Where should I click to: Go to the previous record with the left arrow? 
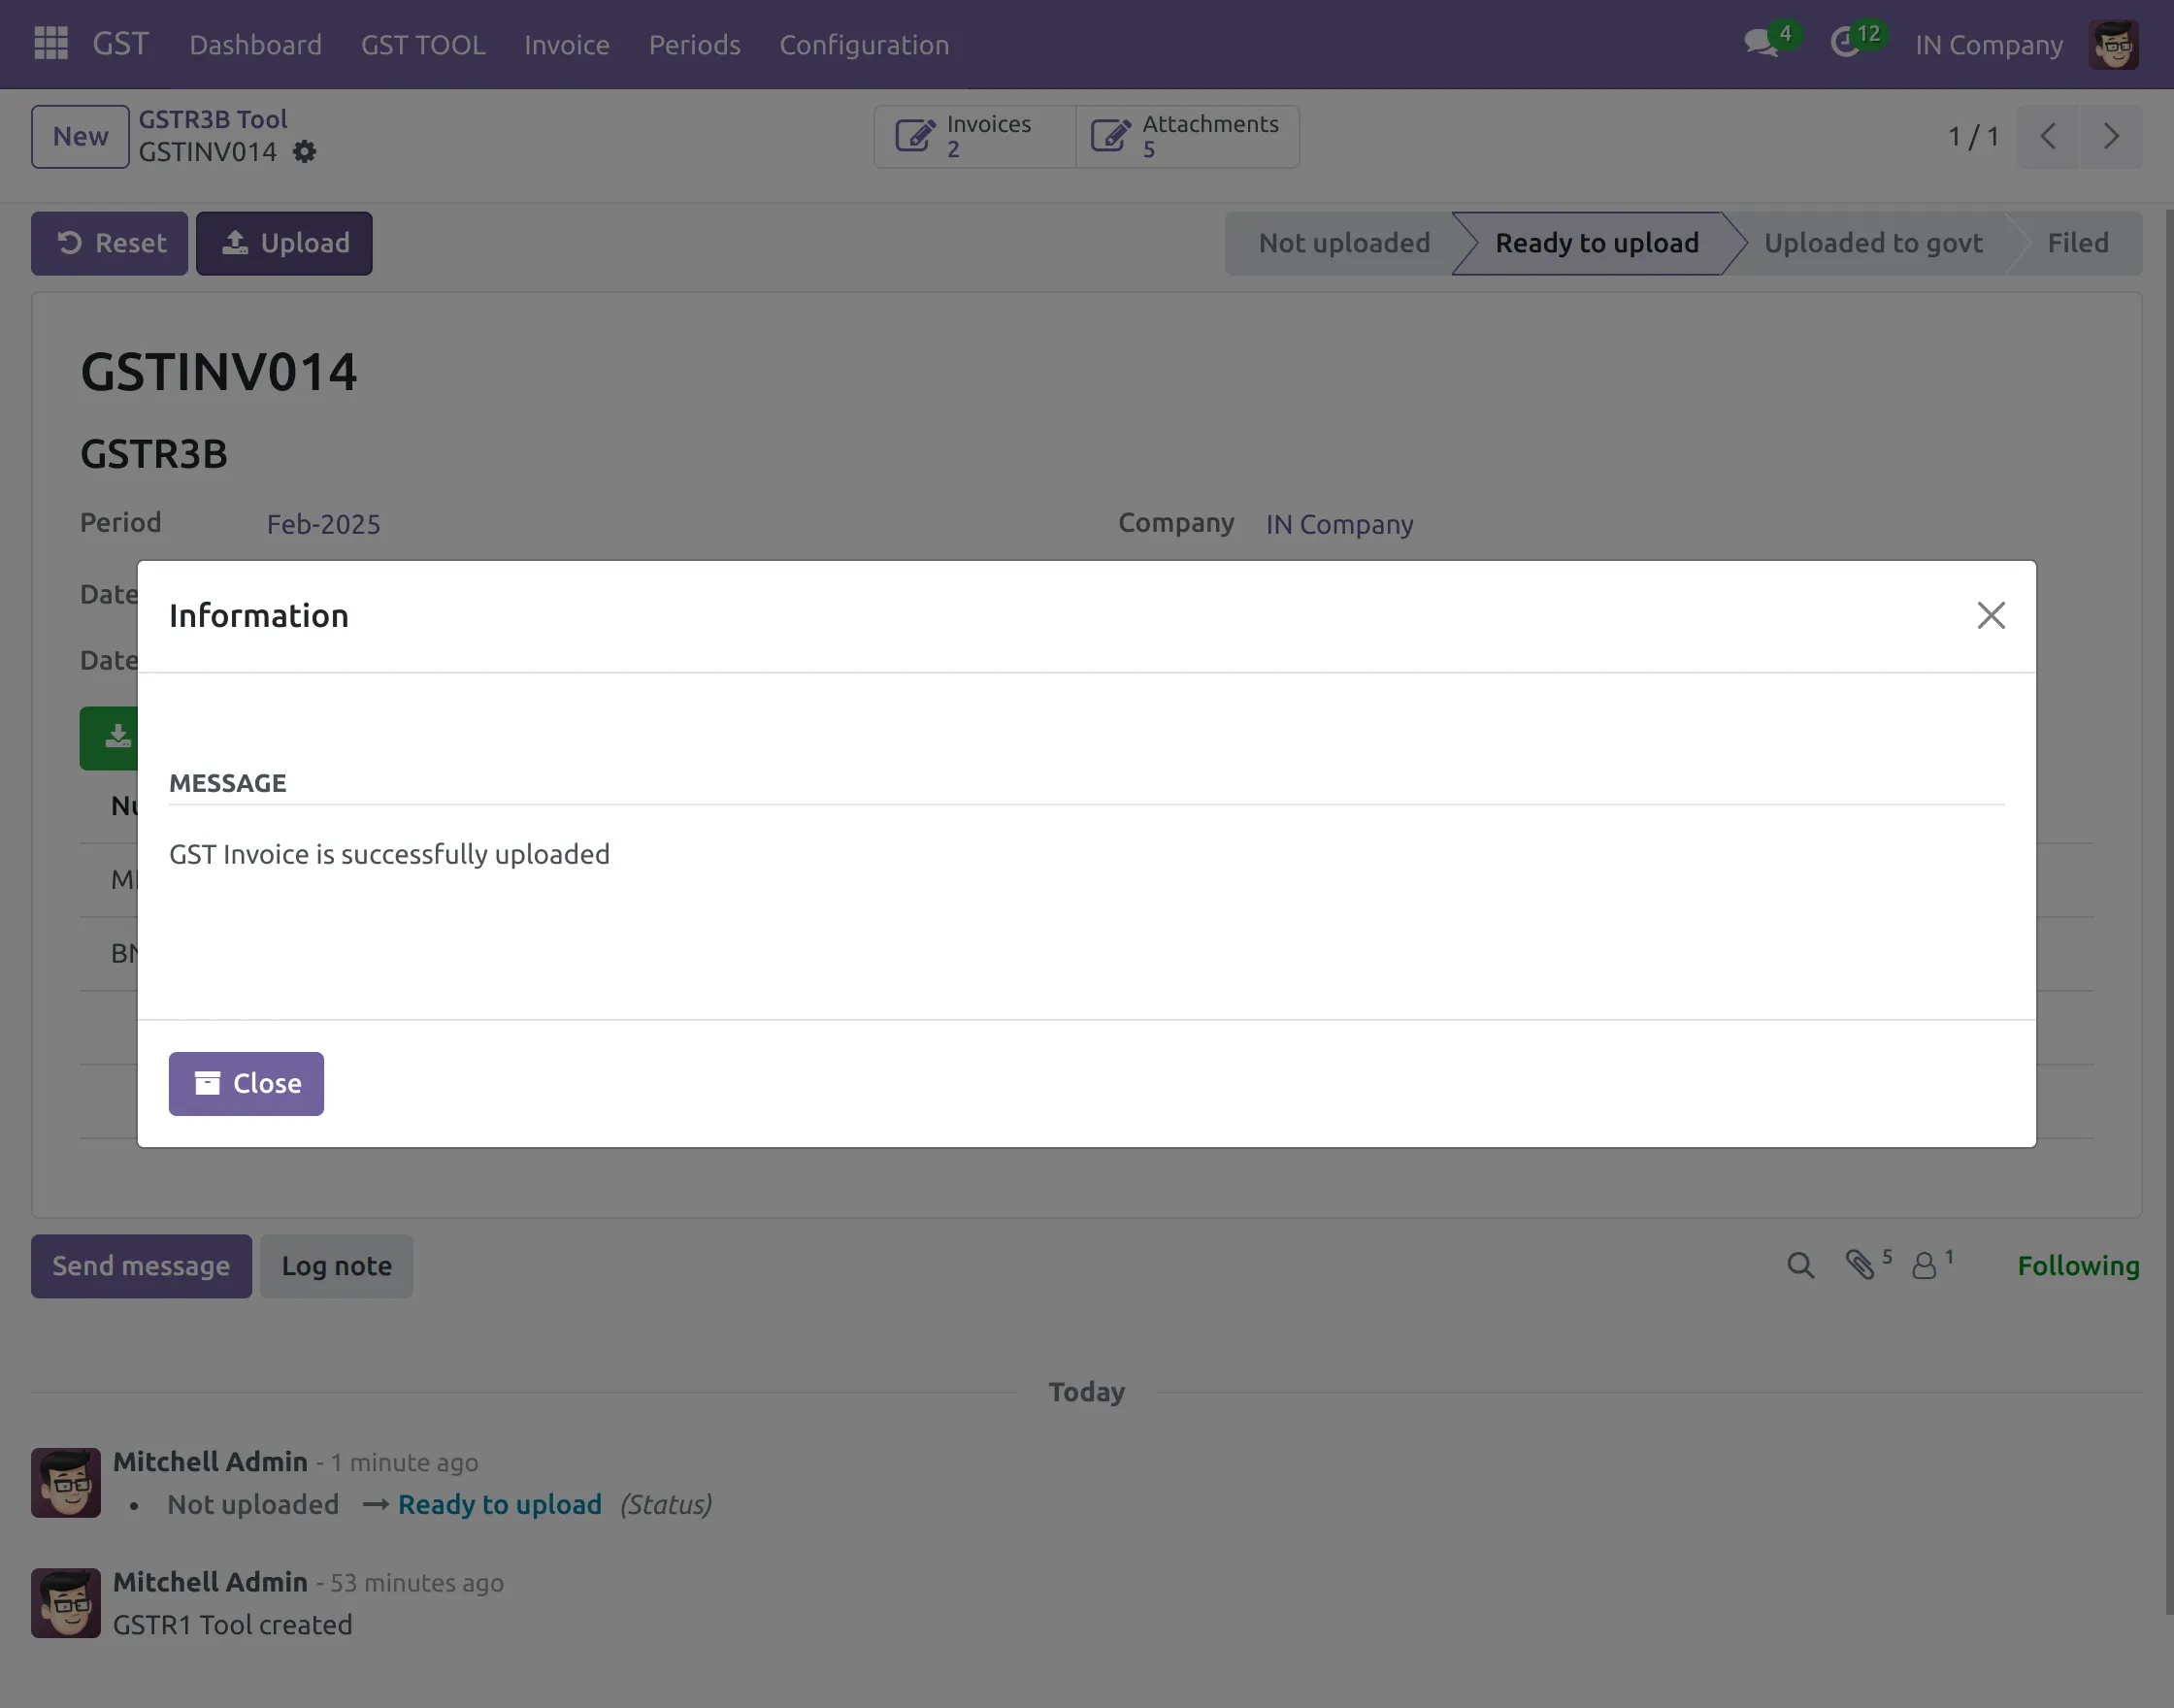[x=2047, y=136]
